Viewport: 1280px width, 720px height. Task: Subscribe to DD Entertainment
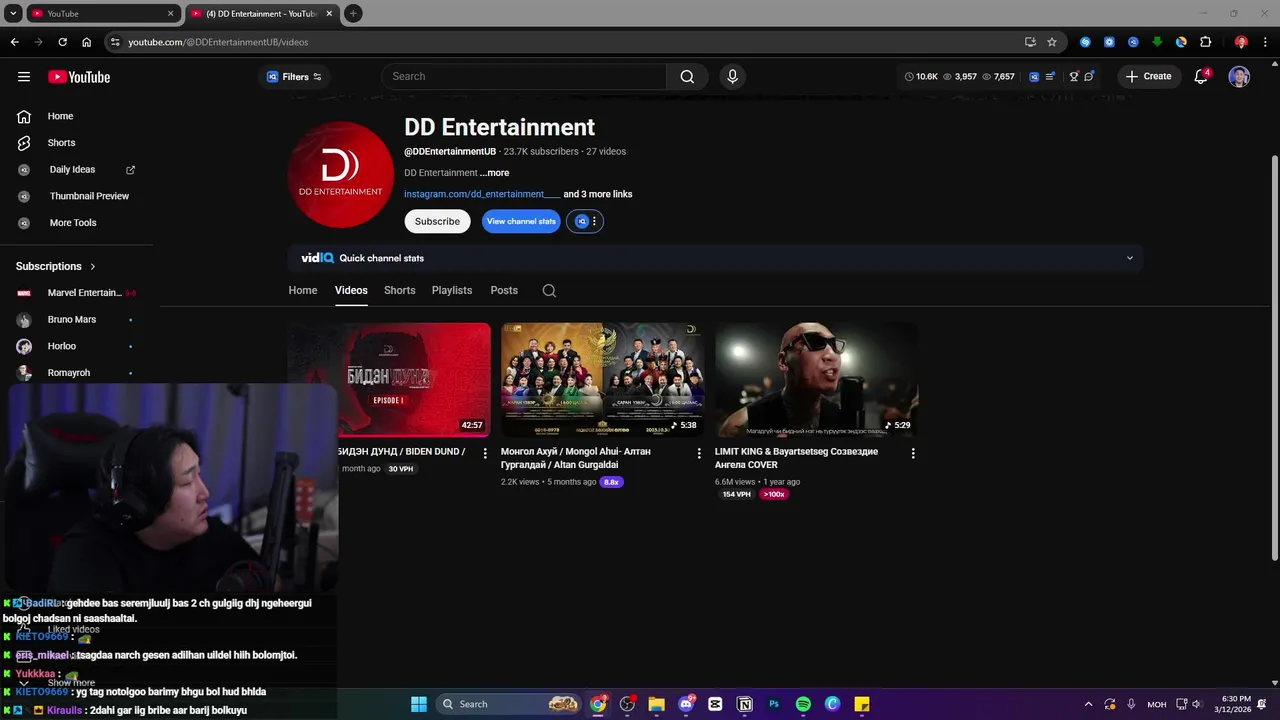point(437,221)
